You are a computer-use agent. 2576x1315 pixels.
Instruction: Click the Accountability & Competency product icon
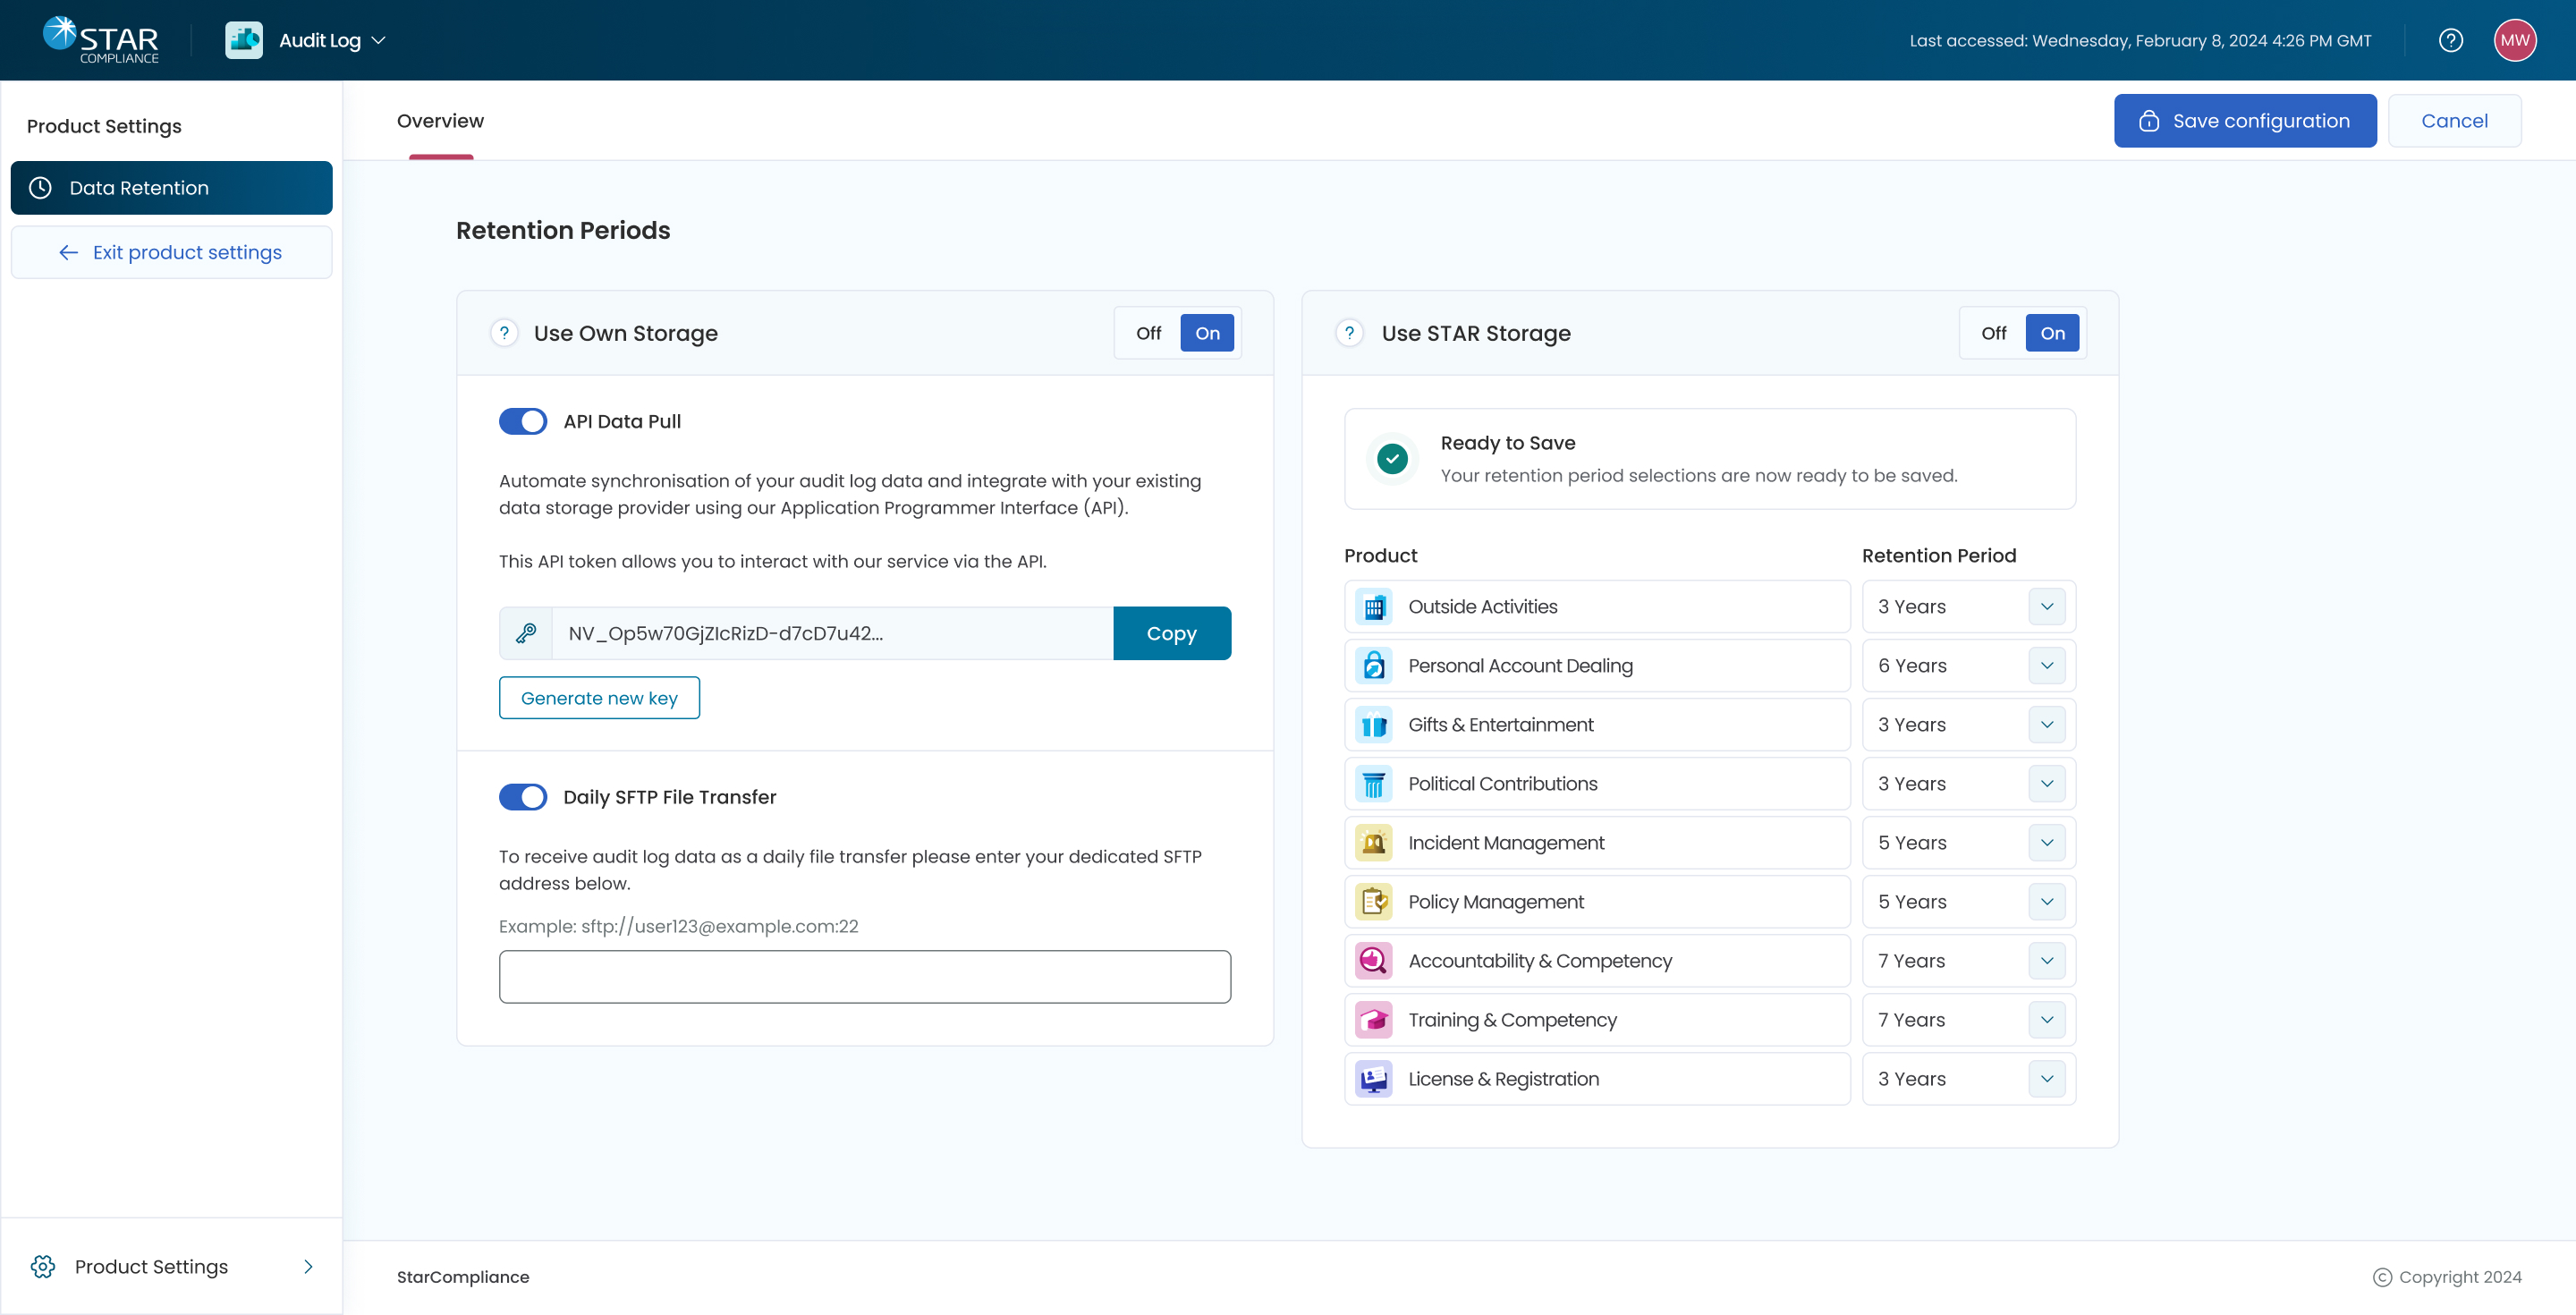(1374, 961)
